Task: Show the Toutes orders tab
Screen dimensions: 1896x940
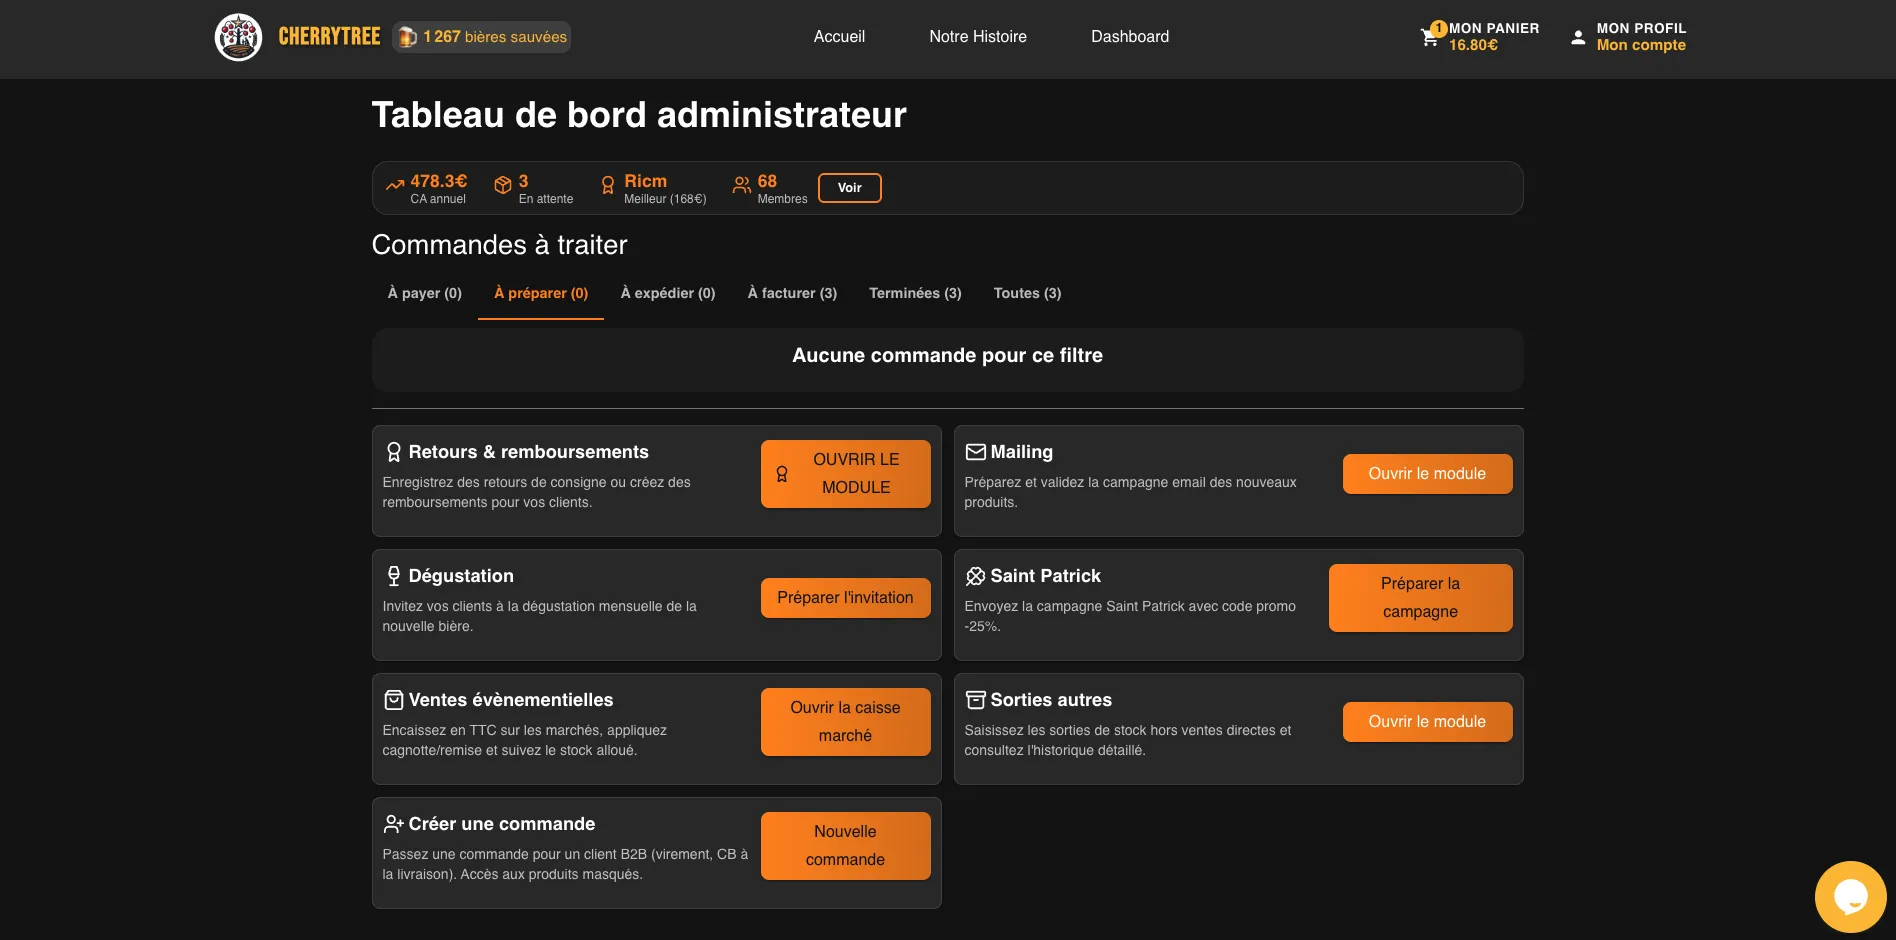Action: [x=1027, y=293]
